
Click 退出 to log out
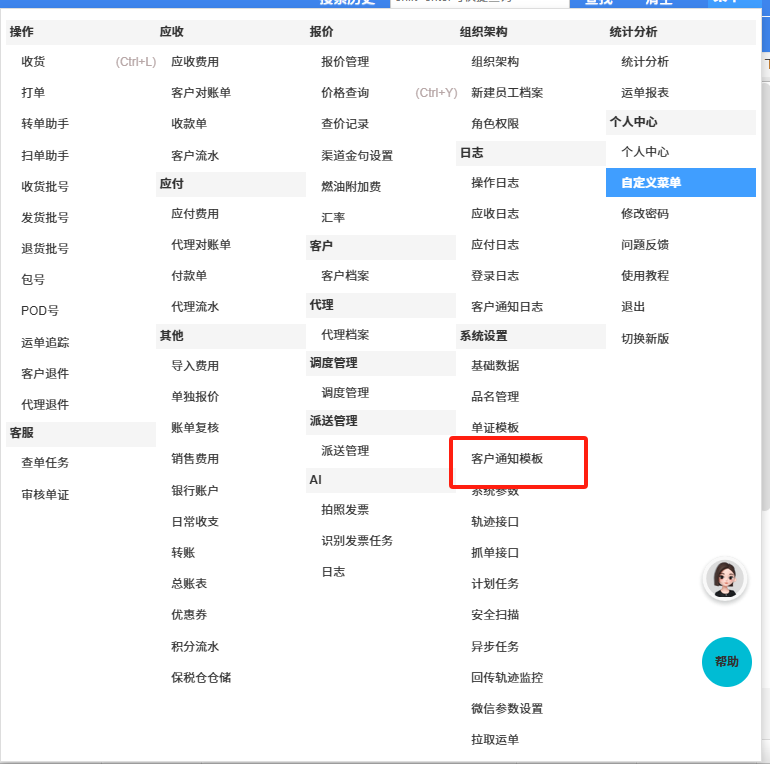[x=633, y=307]
